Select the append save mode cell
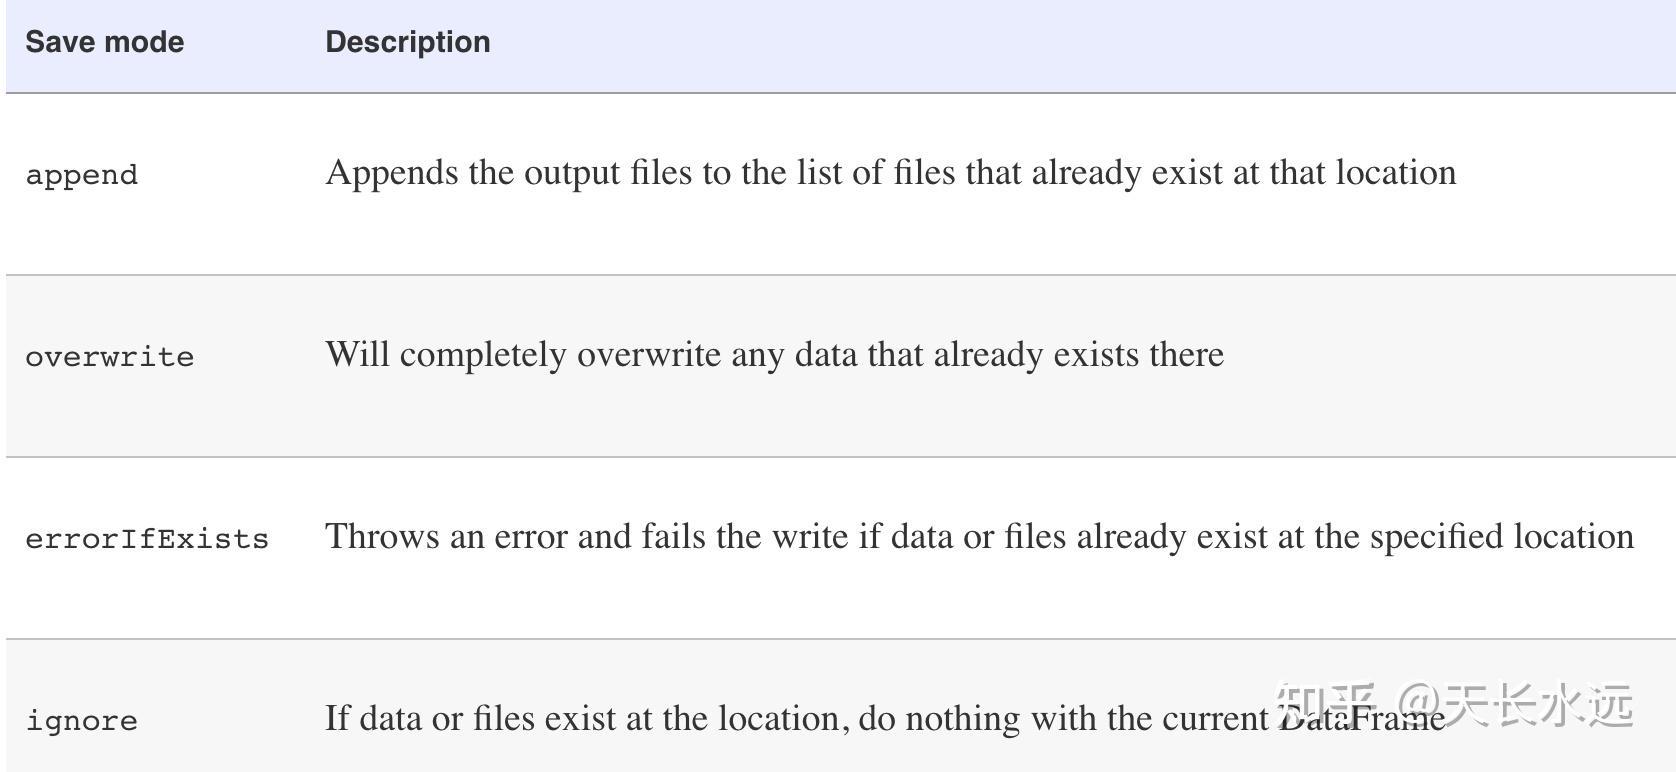The width and height of the screenshot is (1676, 772). point(81,175)
